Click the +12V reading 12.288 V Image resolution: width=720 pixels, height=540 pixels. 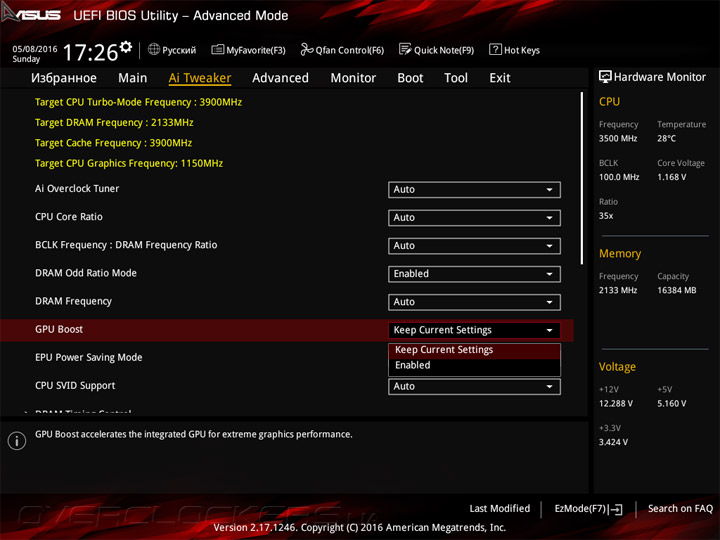click(616, 404)
